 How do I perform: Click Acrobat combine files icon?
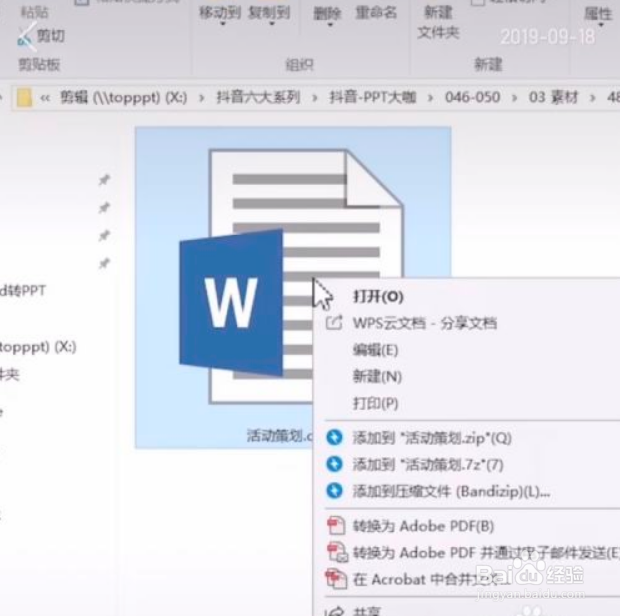point(336,579)
